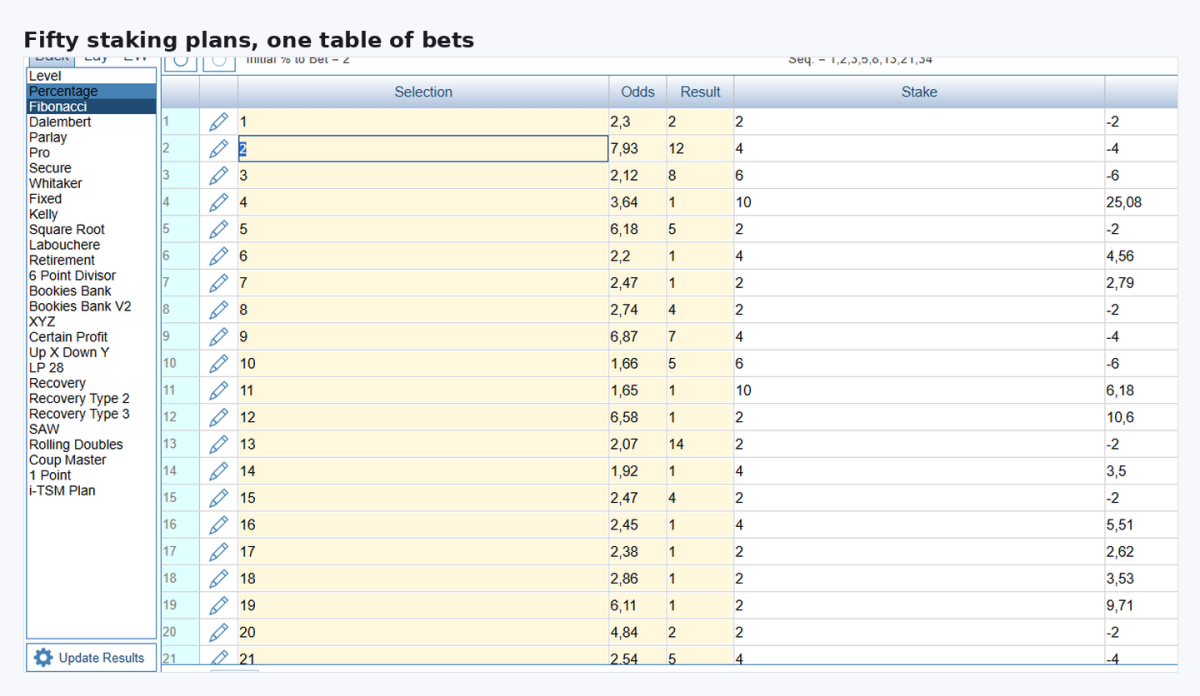This screenshot has height=696, width=1200.
Task: Select the Rolling Doubles plan
Action: pyautogui.click(x=91, y=445)
